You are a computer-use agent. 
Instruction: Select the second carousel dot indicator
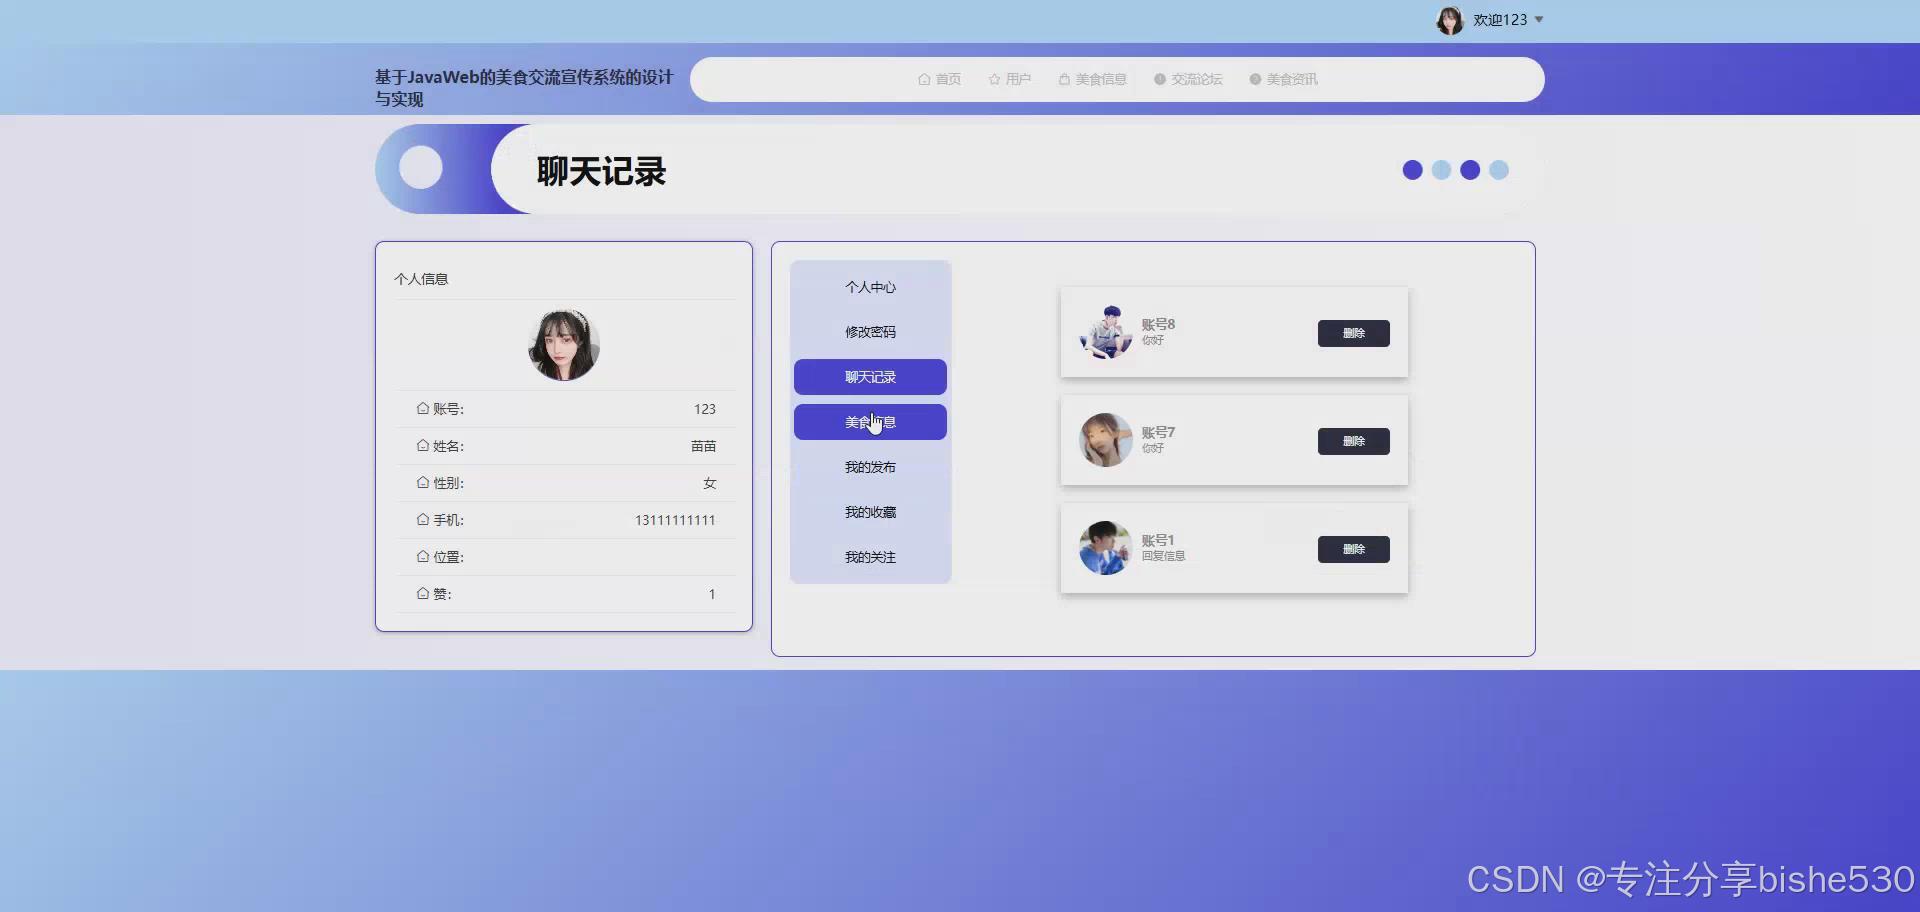pyautogui.click(x=1441, y=170)
